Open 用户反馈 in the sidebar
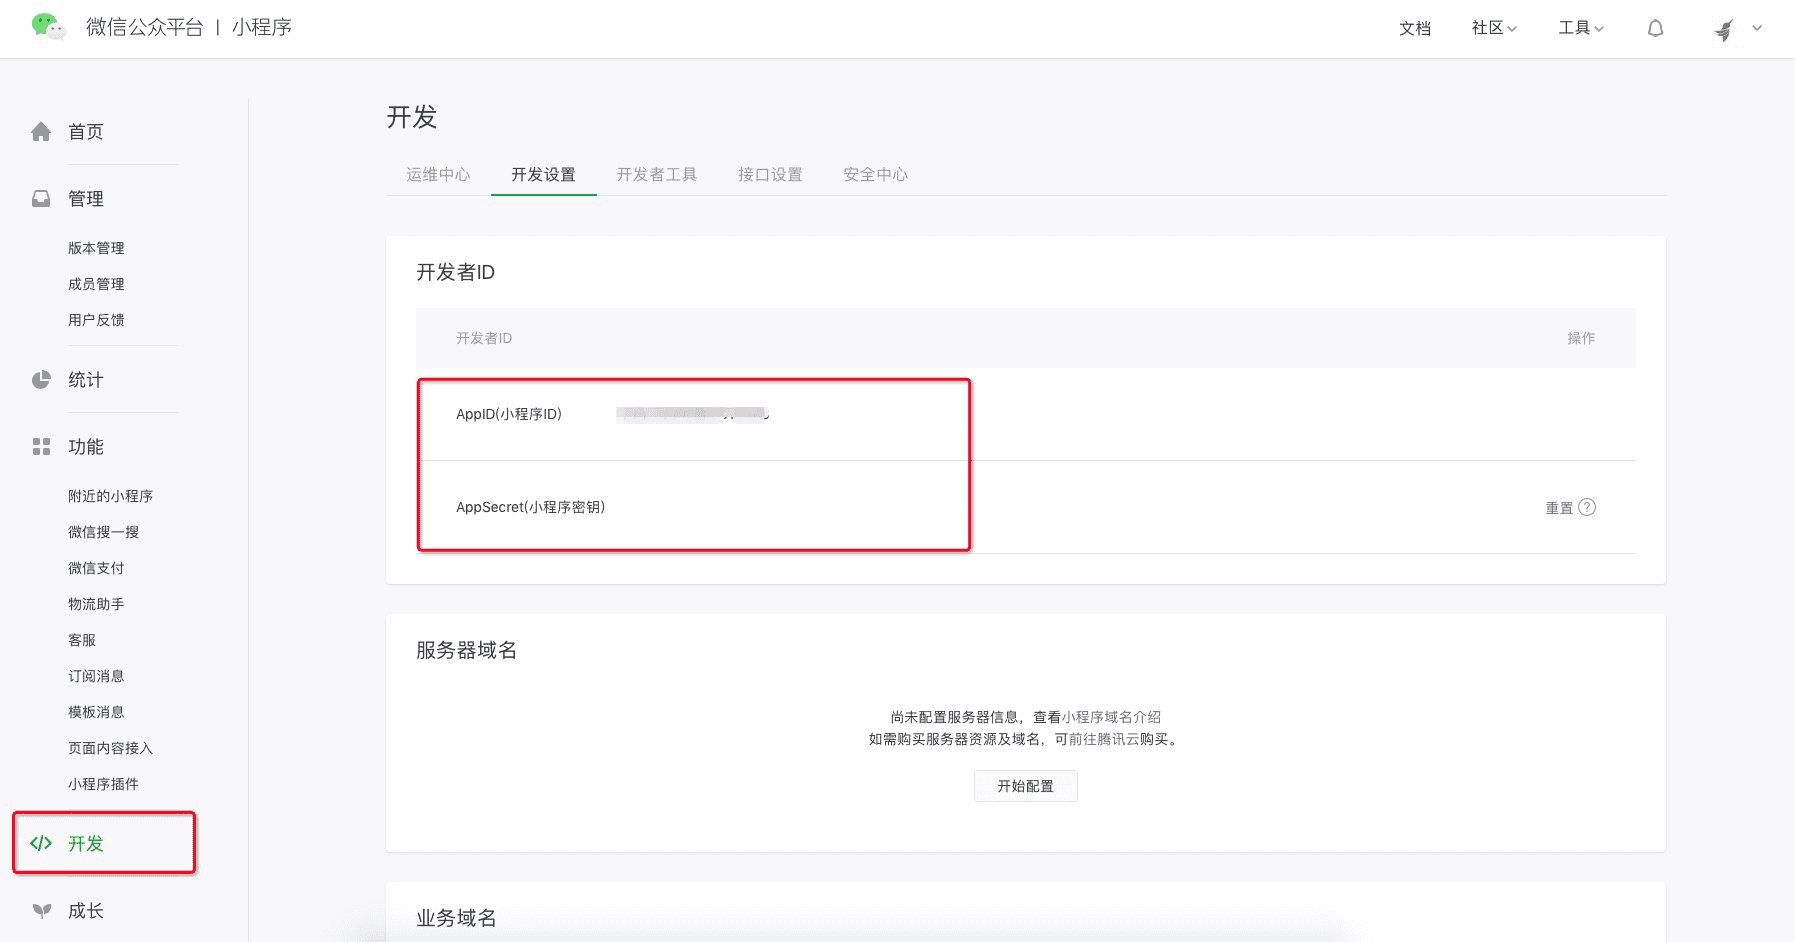1795x942 pixels. 96,320
